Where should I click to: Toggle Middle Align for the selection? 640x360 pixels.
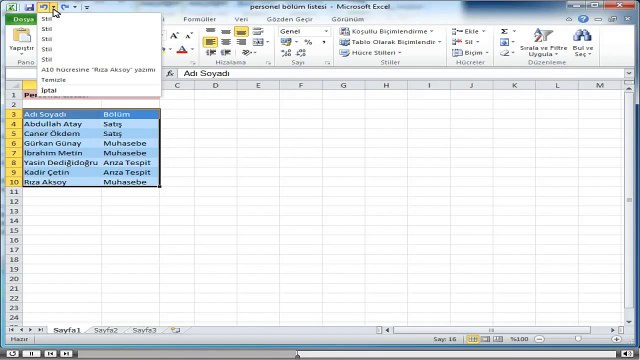click(x=226, y=31)
